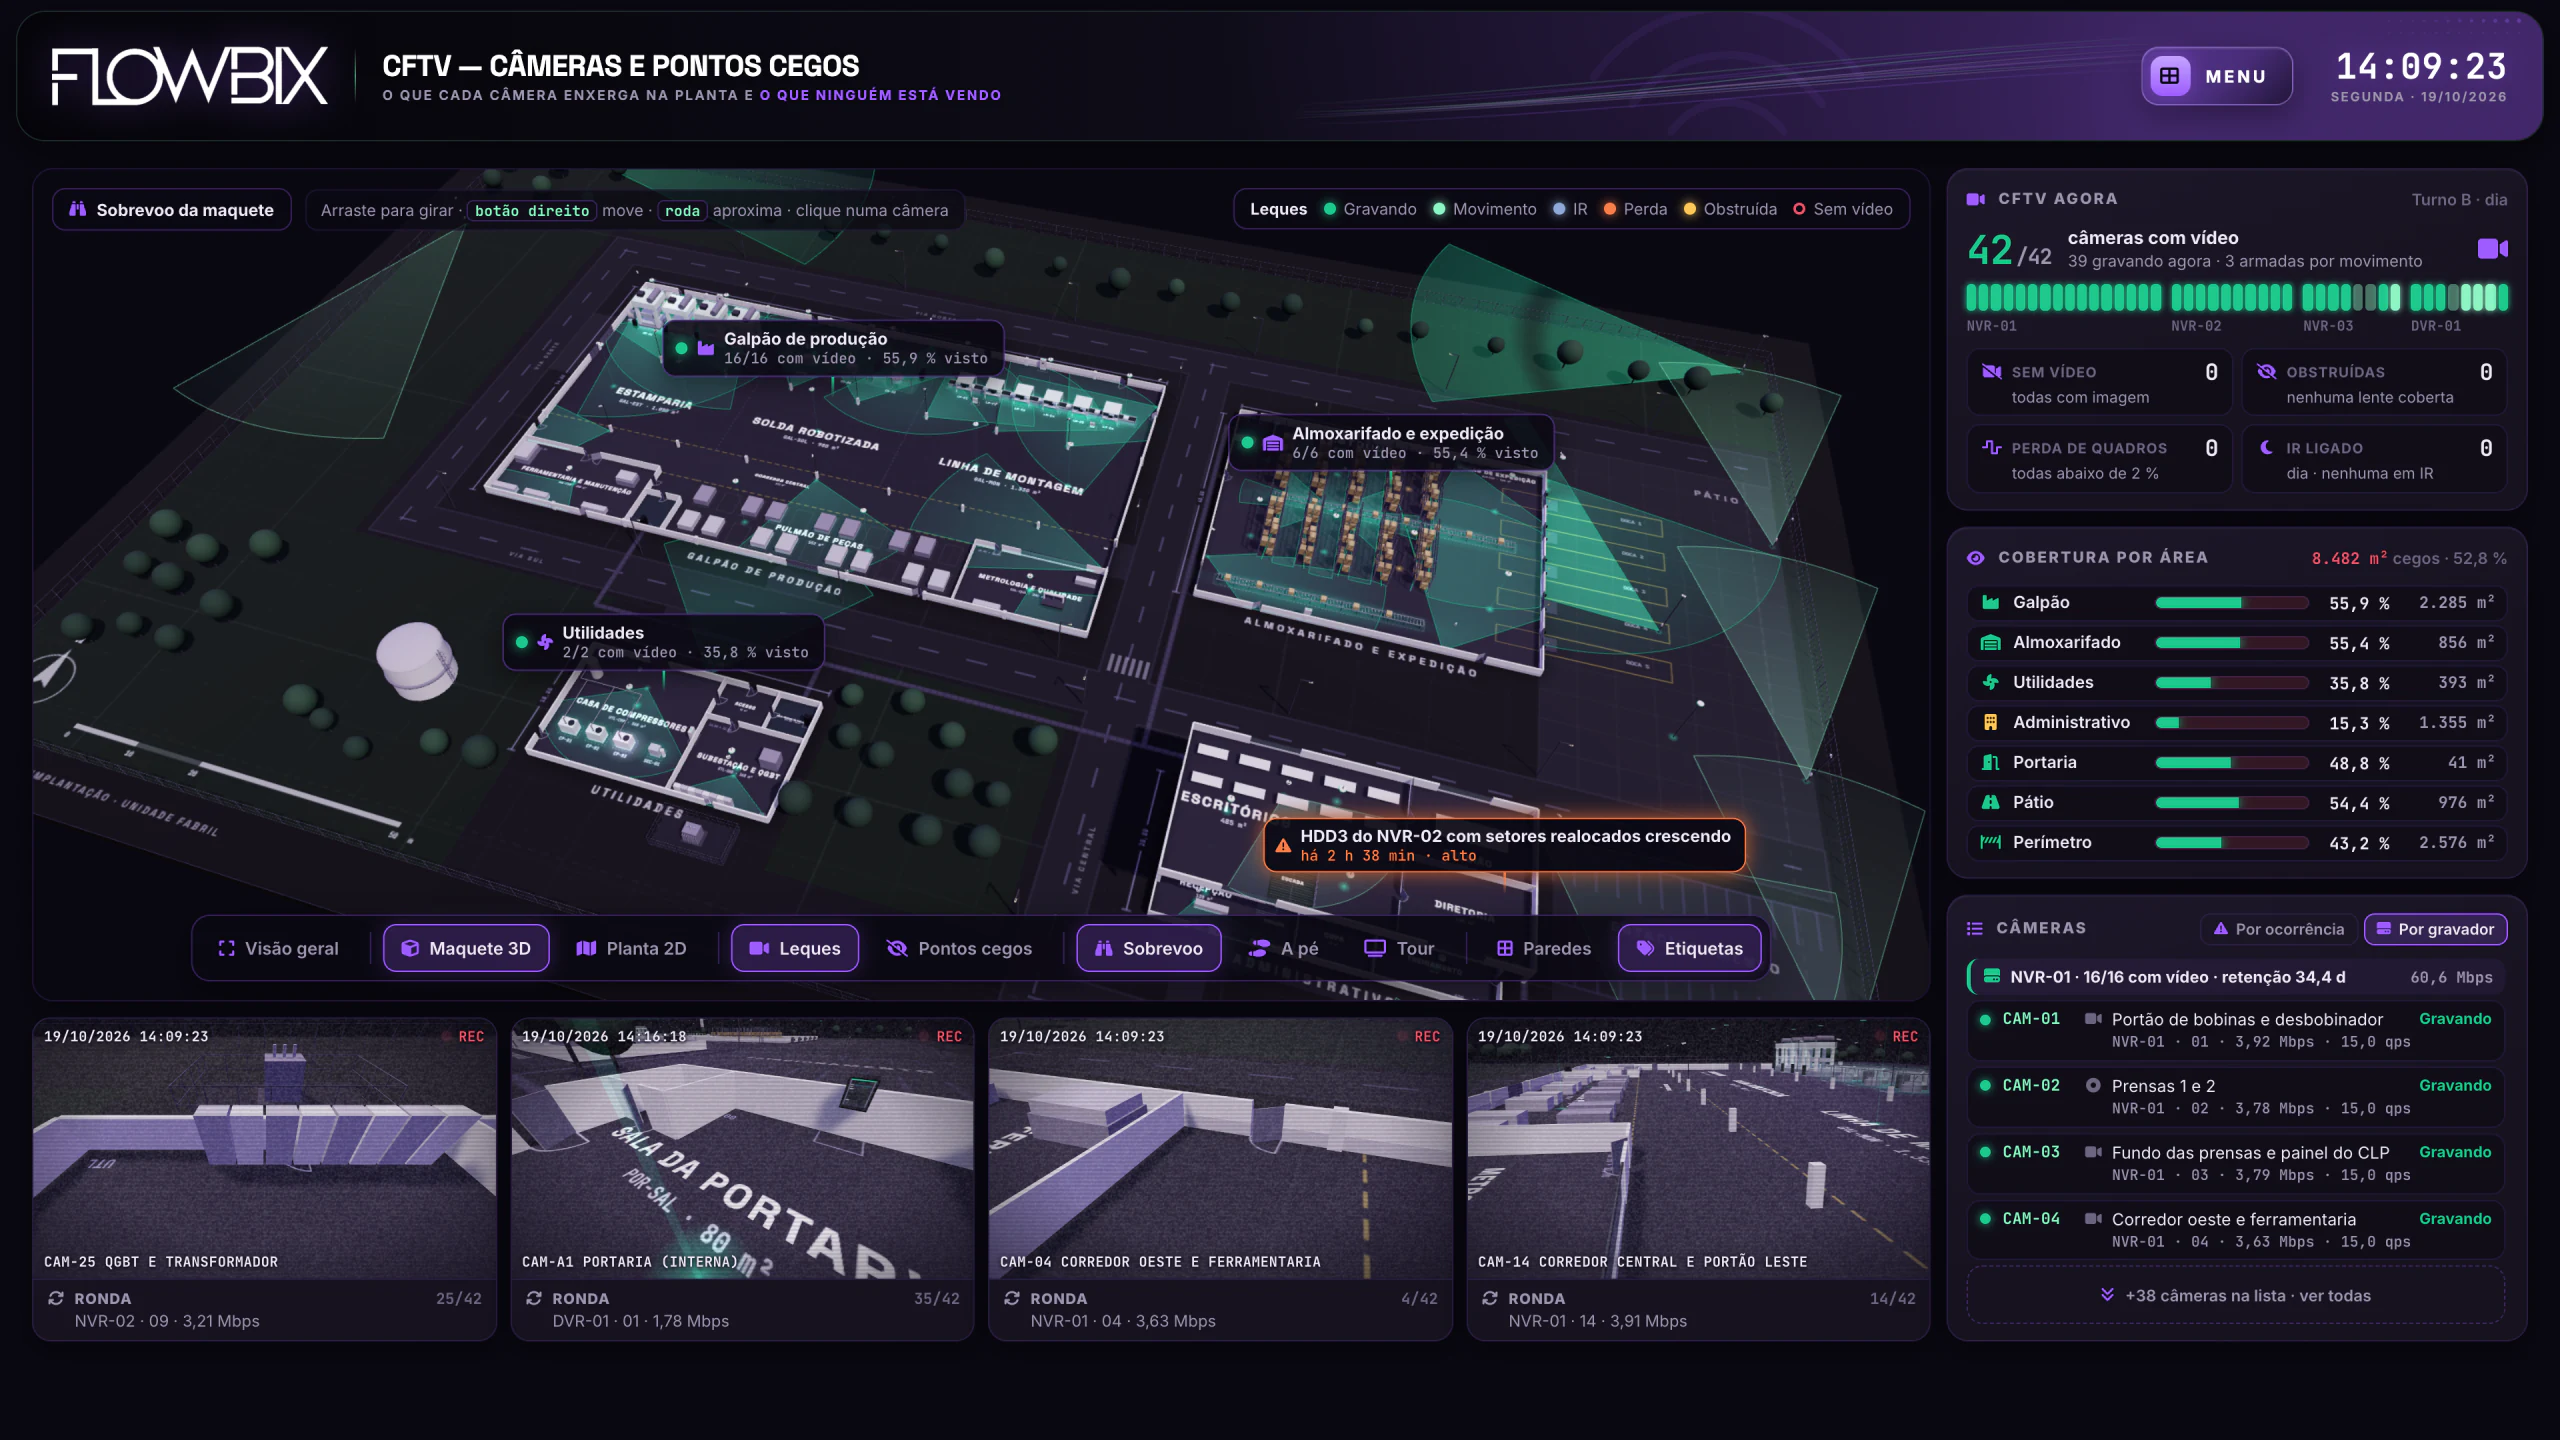Viewport: 2560px width, 1440px height.
Task: Toggle the Paredes walls display
Action: pyautogui.click(x=1543, y=948)
